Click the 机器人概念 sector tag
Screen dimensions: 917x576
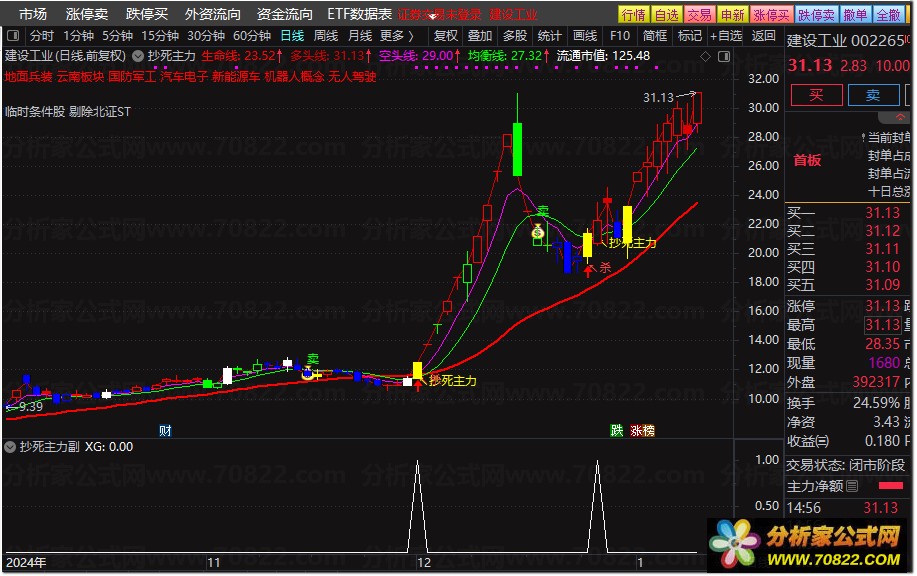click(x=294, y=77)
